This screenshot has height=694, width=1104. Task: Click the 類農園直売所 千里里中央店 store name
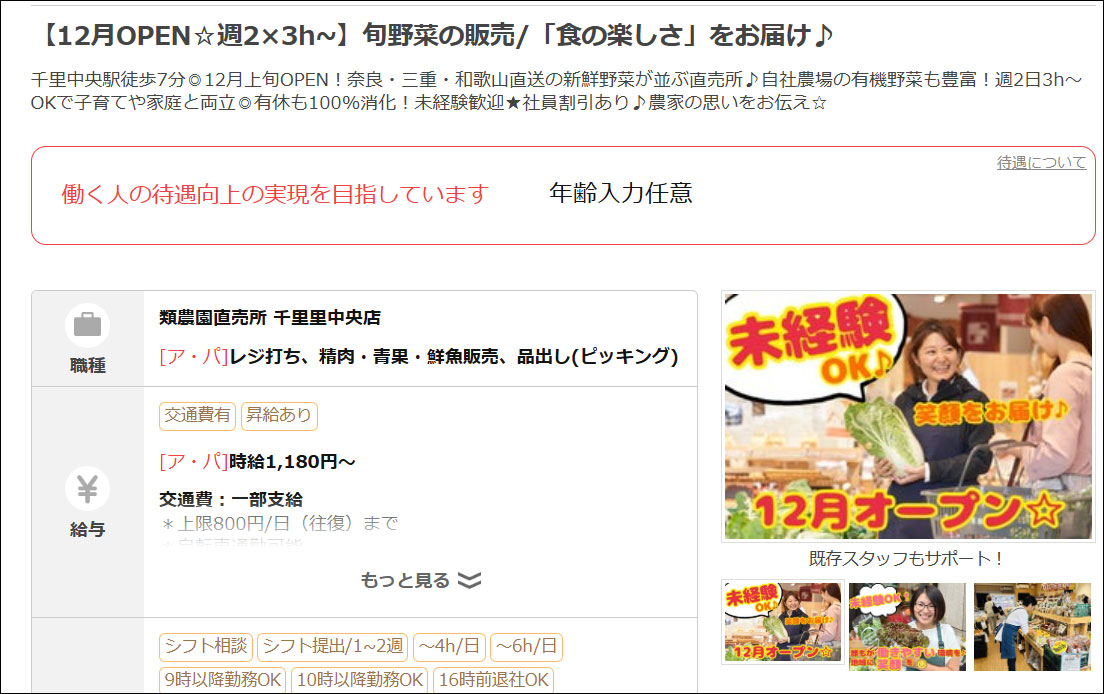pos(270,317)
